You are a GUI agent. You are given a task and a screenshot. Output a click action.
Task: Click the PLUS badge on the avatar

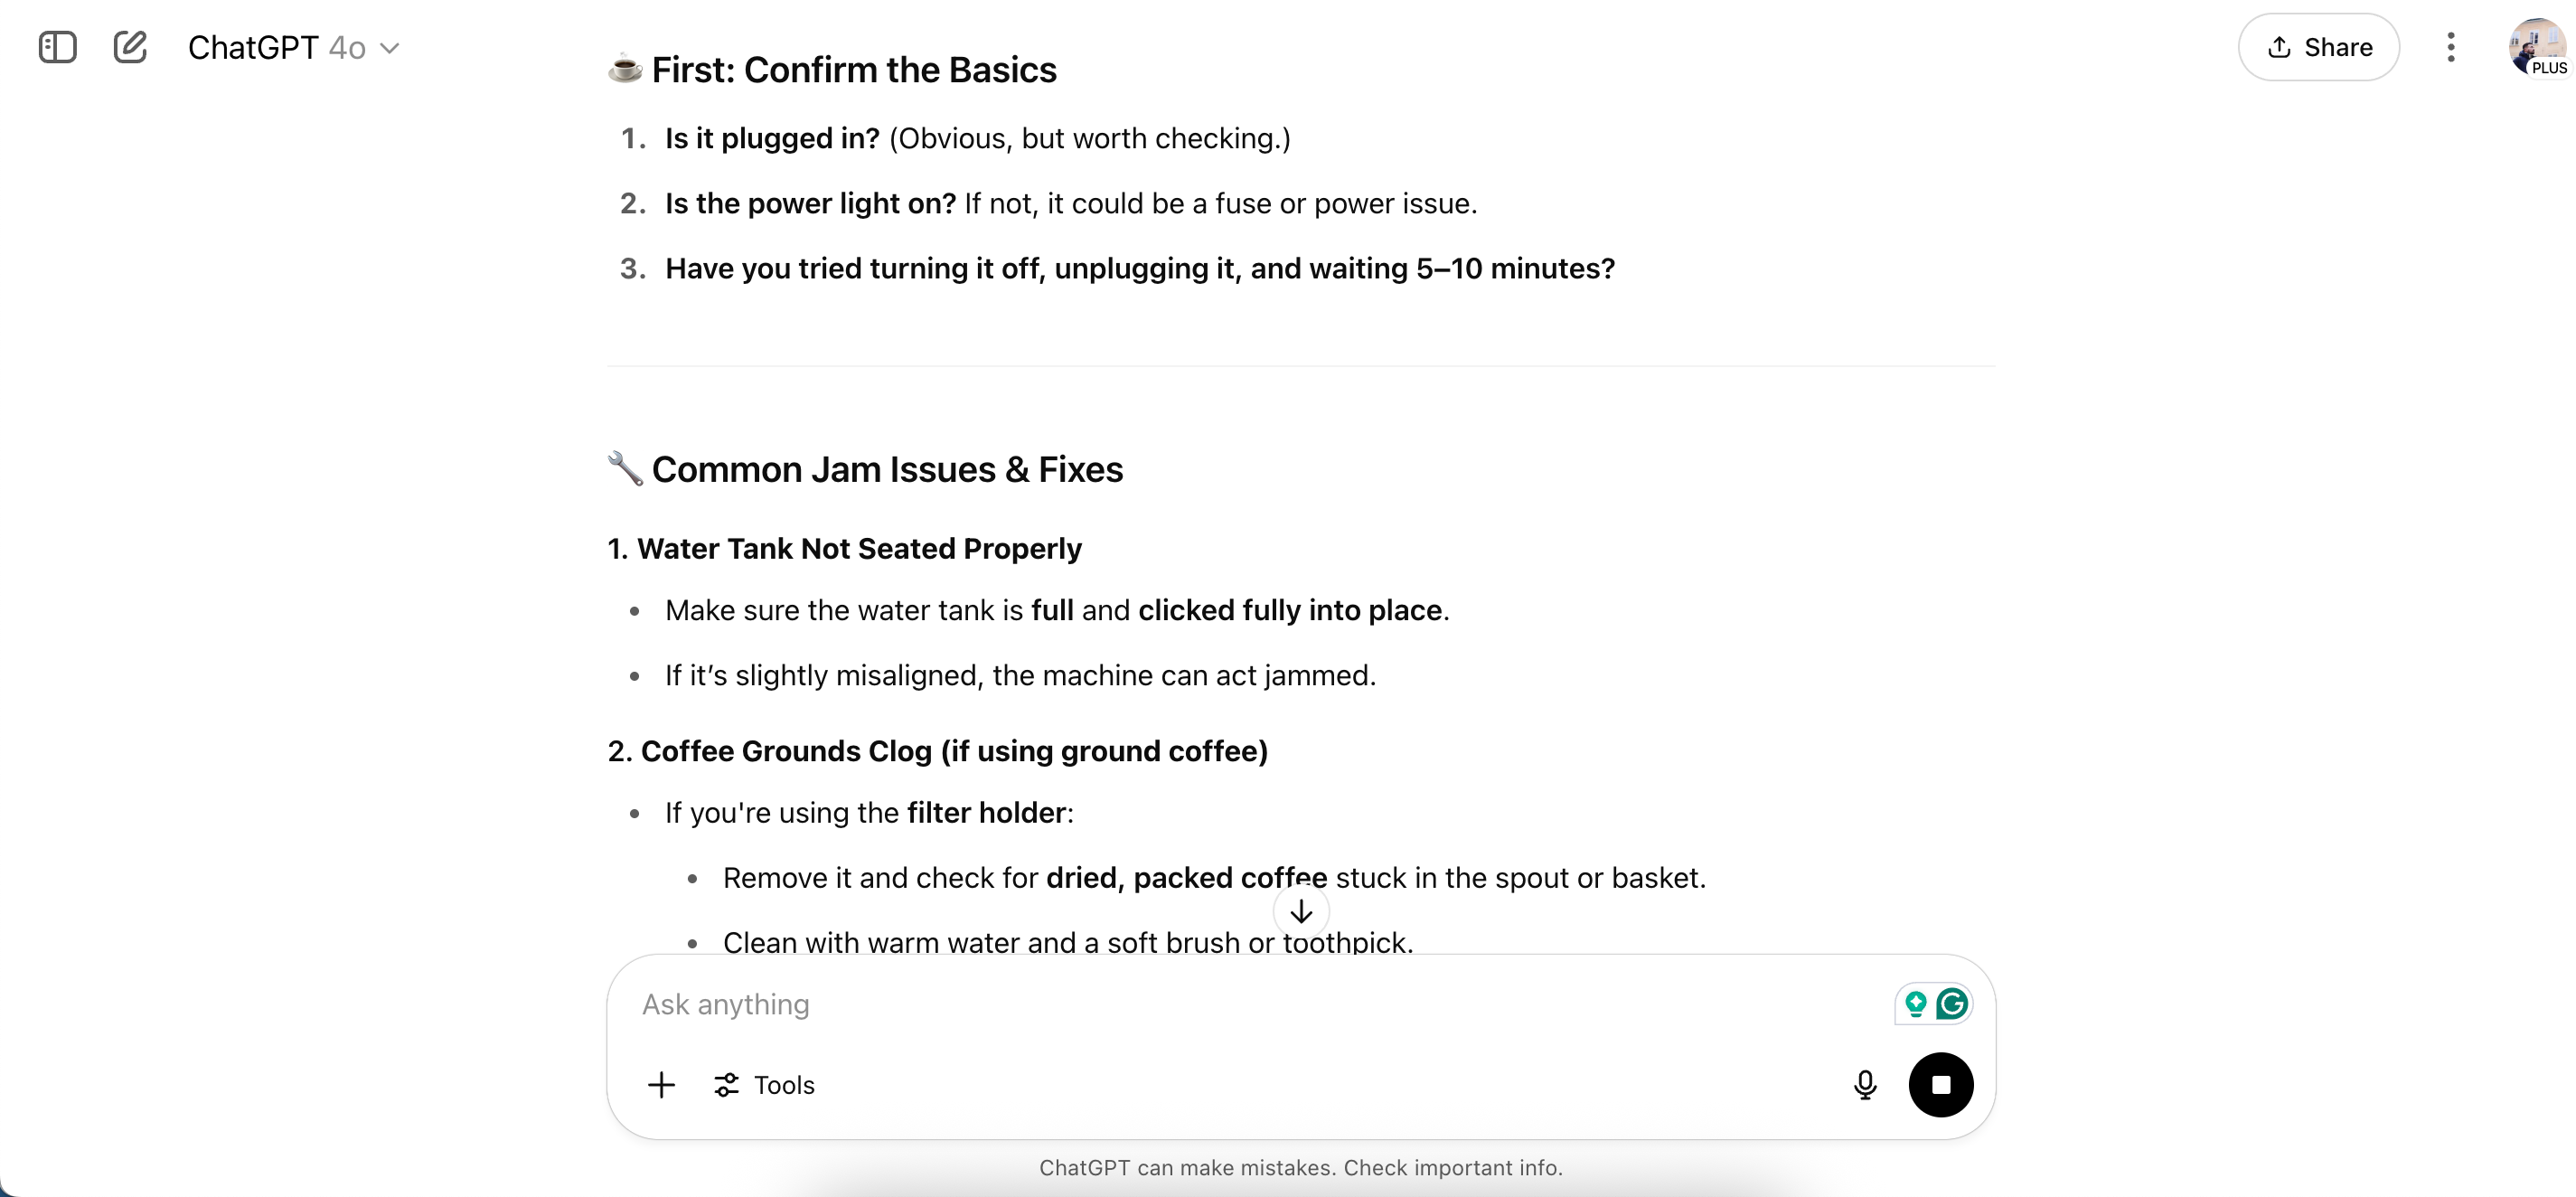(2549, 70)
